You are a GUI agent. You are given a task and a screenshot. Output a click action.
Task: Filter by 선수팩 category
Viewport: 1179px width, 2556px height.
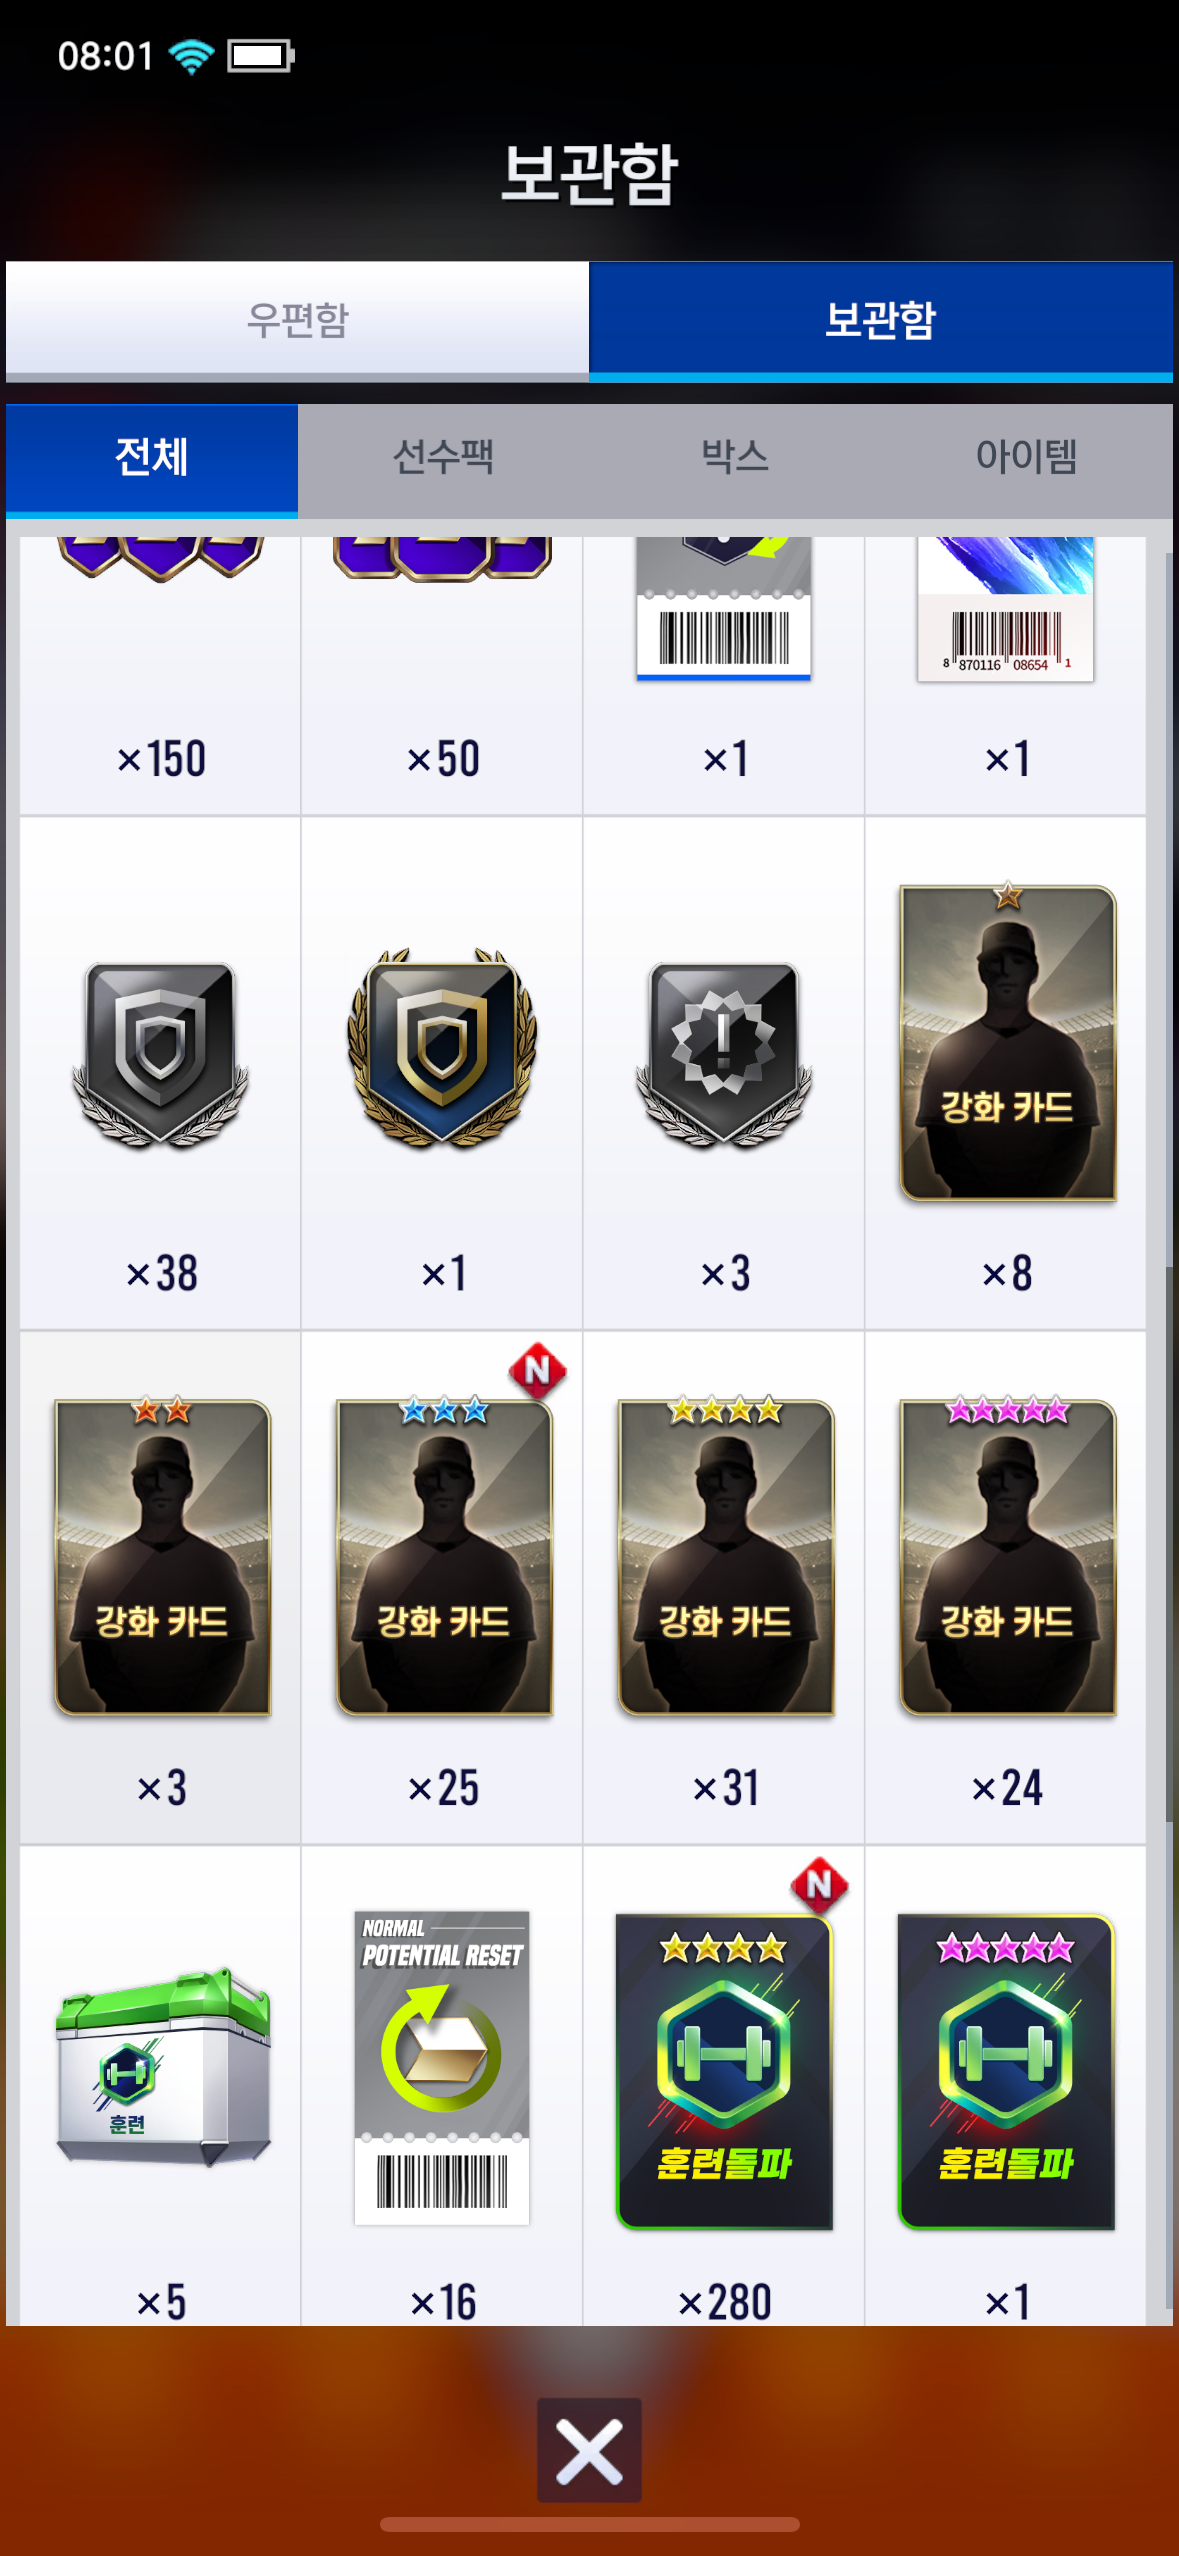(x=443, y=459)
